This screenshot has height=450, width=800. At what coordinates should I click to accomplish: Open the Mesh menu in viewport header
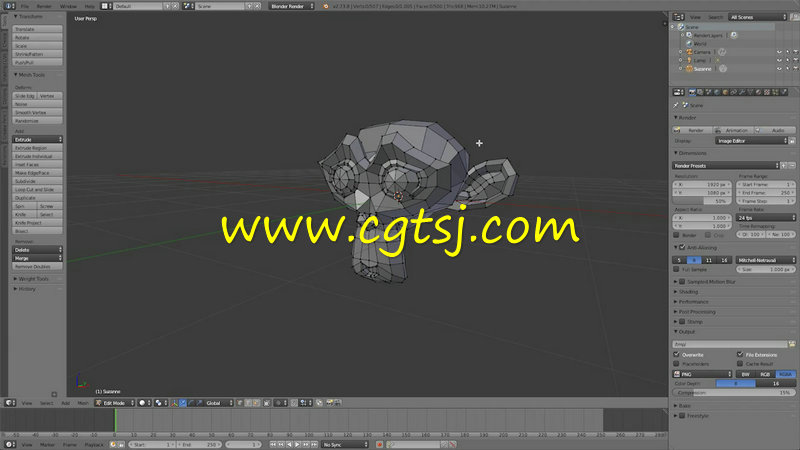pyautogui.click(x=83, y=403)
